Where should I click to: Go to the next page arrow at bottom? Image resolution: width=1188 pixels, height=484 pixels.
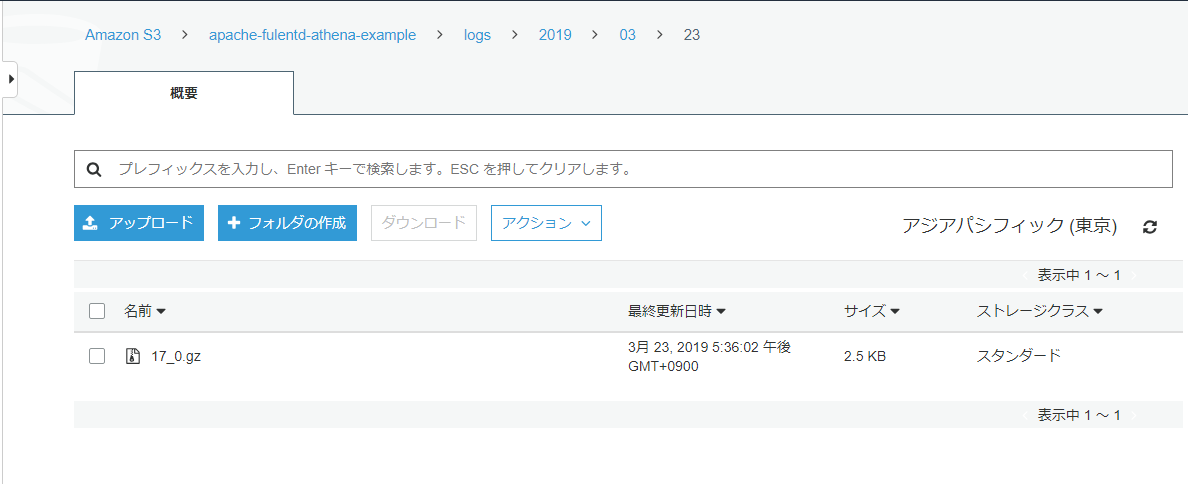pyautogui.click(x=1134, y=415)
